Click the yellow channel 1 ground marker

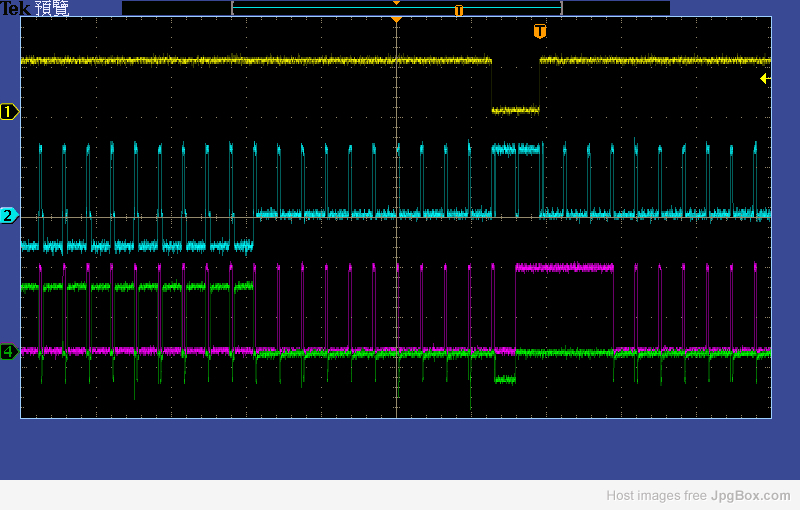coord(9,111)
